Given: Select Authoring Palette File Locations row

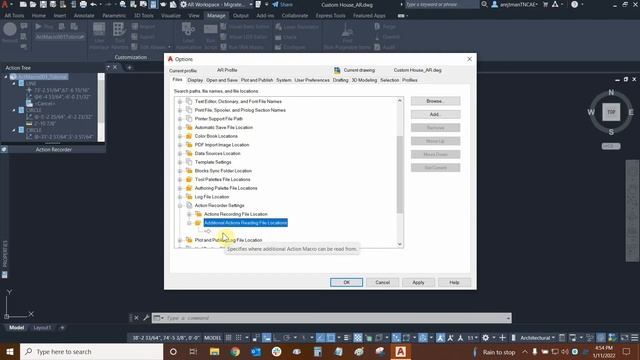Looking at the screenshot, I should tap(226, 188).
